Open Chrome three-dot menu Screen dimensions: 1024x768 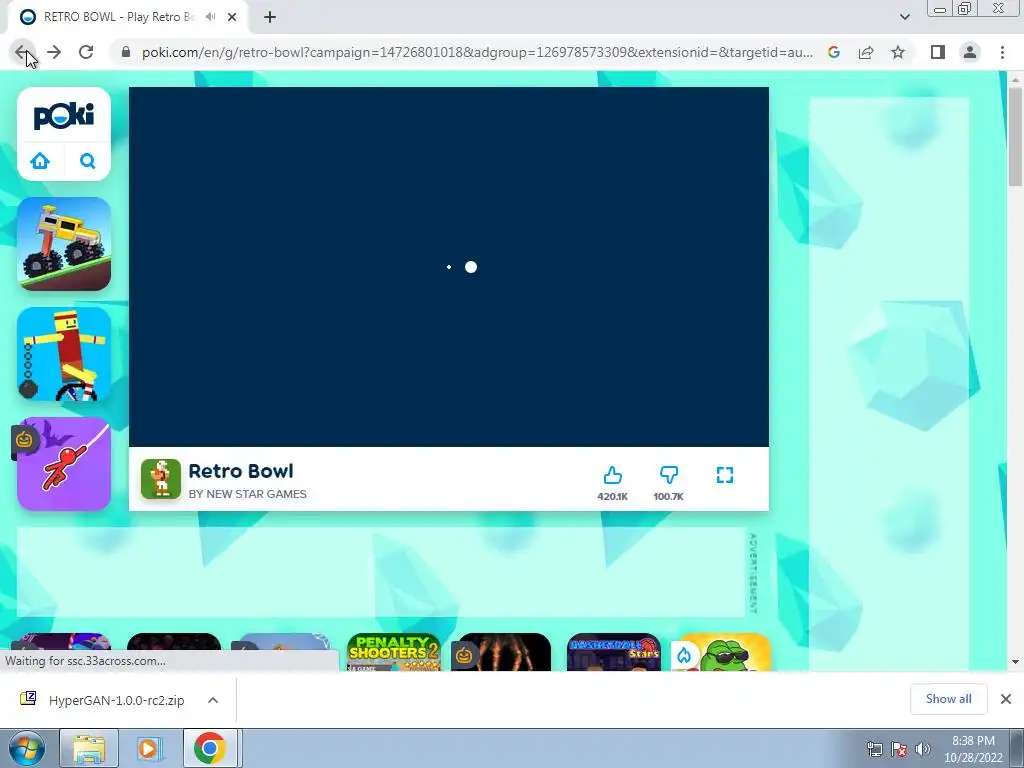pyautogui.click(x=1002, y=52)
